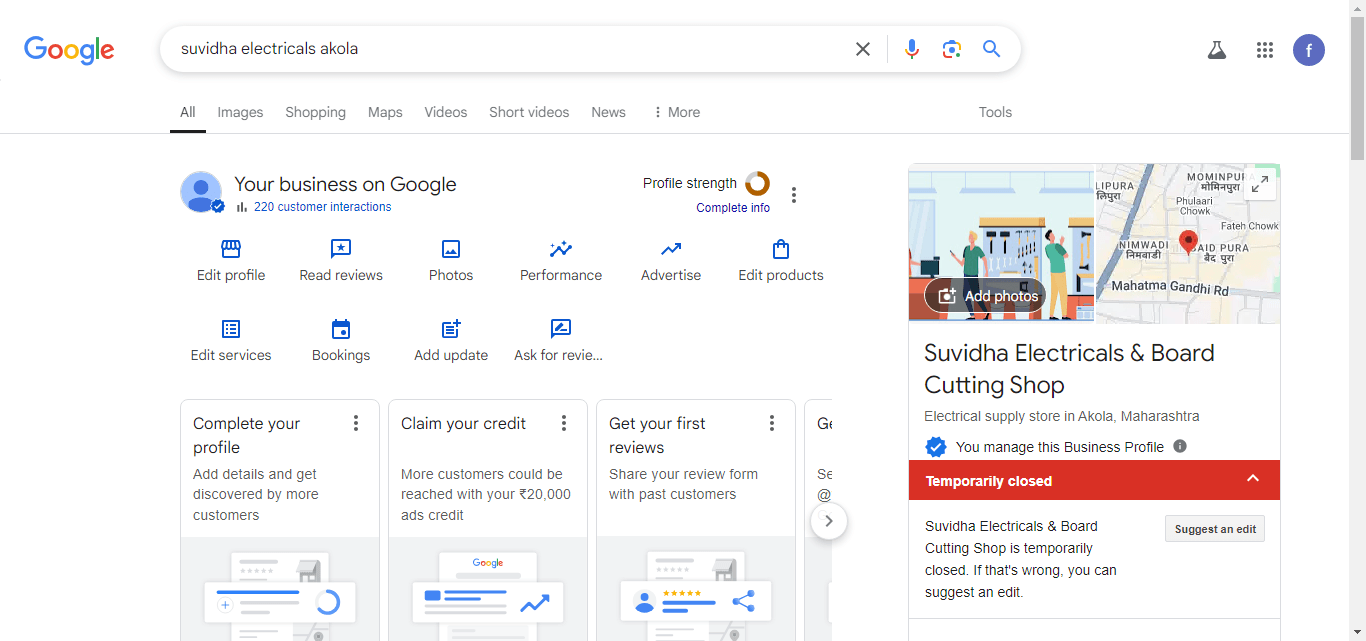Switch to the News tab
1366x641 pixels.
[x=608, y=112]
